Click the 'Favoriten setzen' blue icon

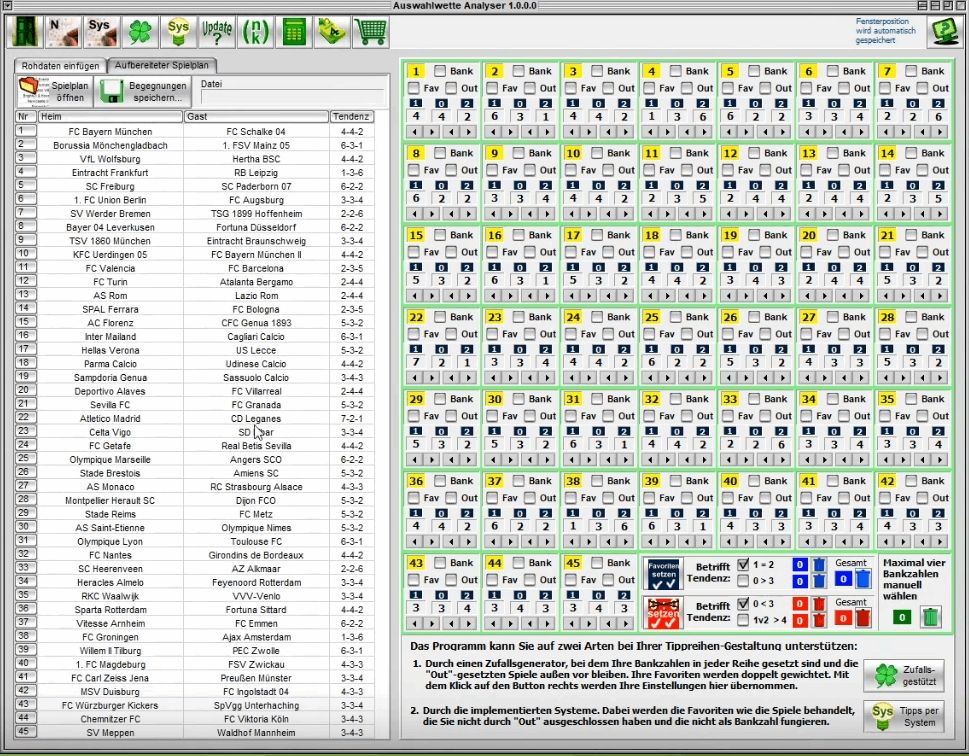click(662, 574)
